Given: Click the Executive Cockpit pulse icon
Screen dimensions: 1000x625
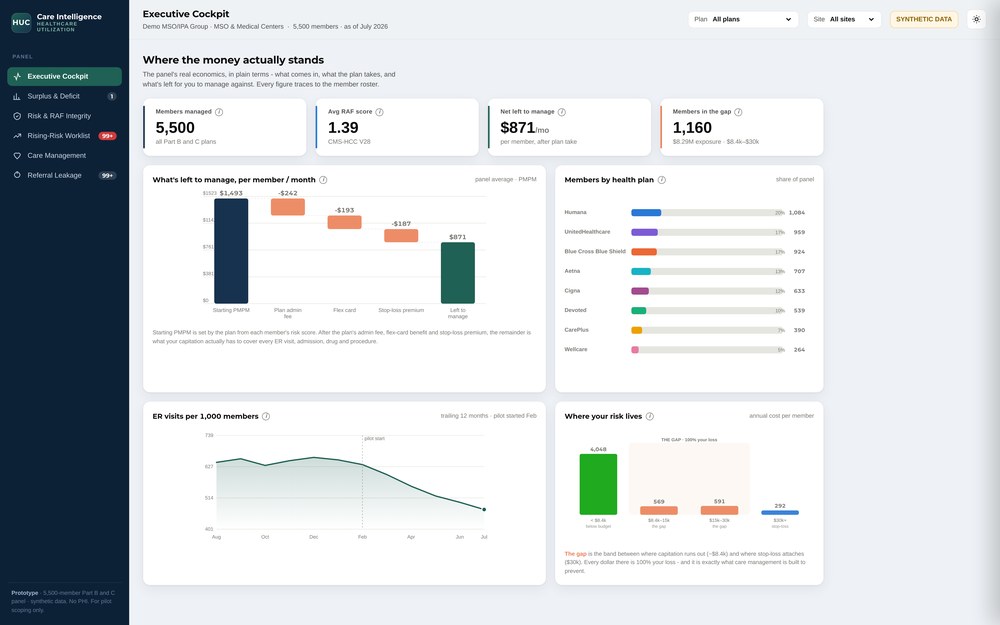Looking at the screenshot, I should coord(17,77).
